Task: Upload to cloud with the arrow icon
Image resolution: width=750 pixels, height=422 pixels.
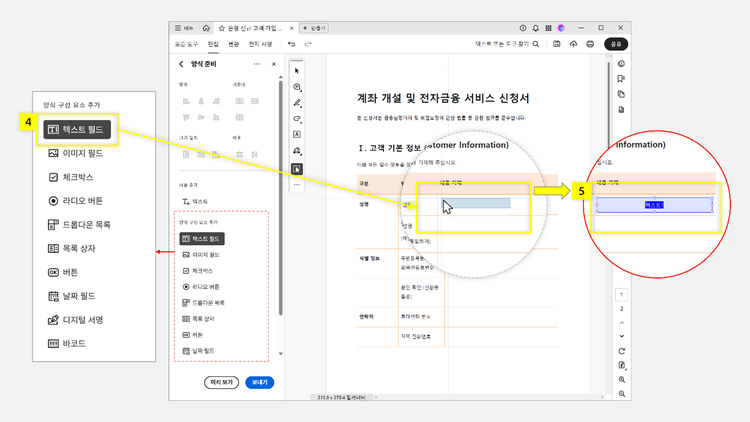Action: (x=573, y=44)
